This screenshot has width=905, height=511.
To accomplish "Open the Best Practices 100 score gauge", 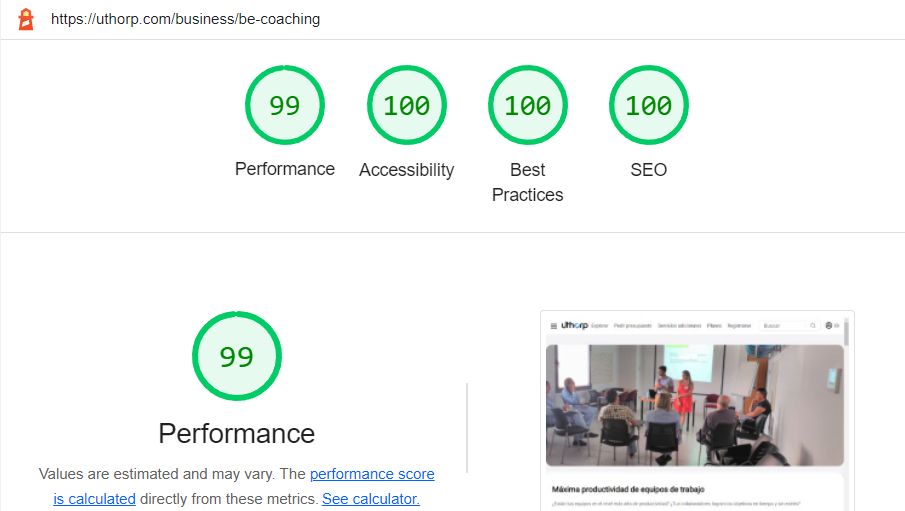I will pos(528,105).
